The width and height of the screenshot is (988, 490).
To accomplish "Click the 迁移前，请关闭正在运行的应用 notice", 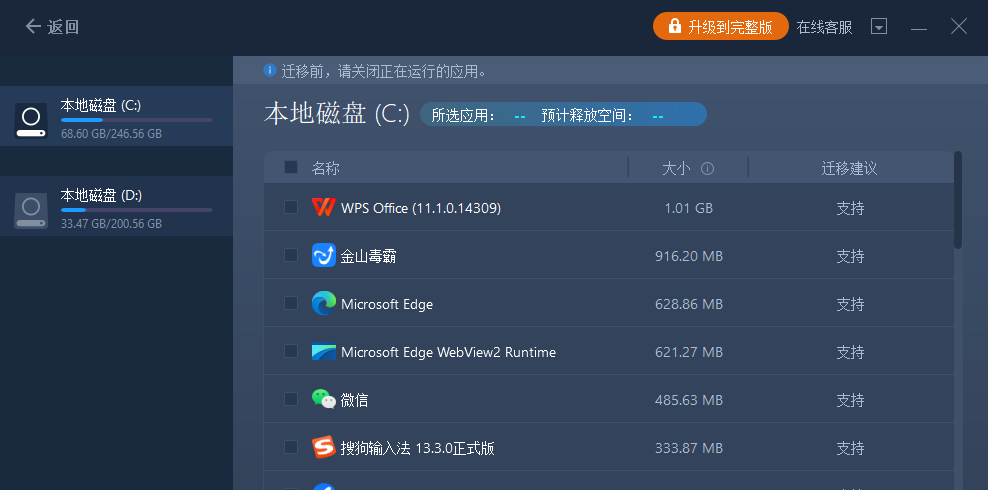I will [x=384, y=71].
